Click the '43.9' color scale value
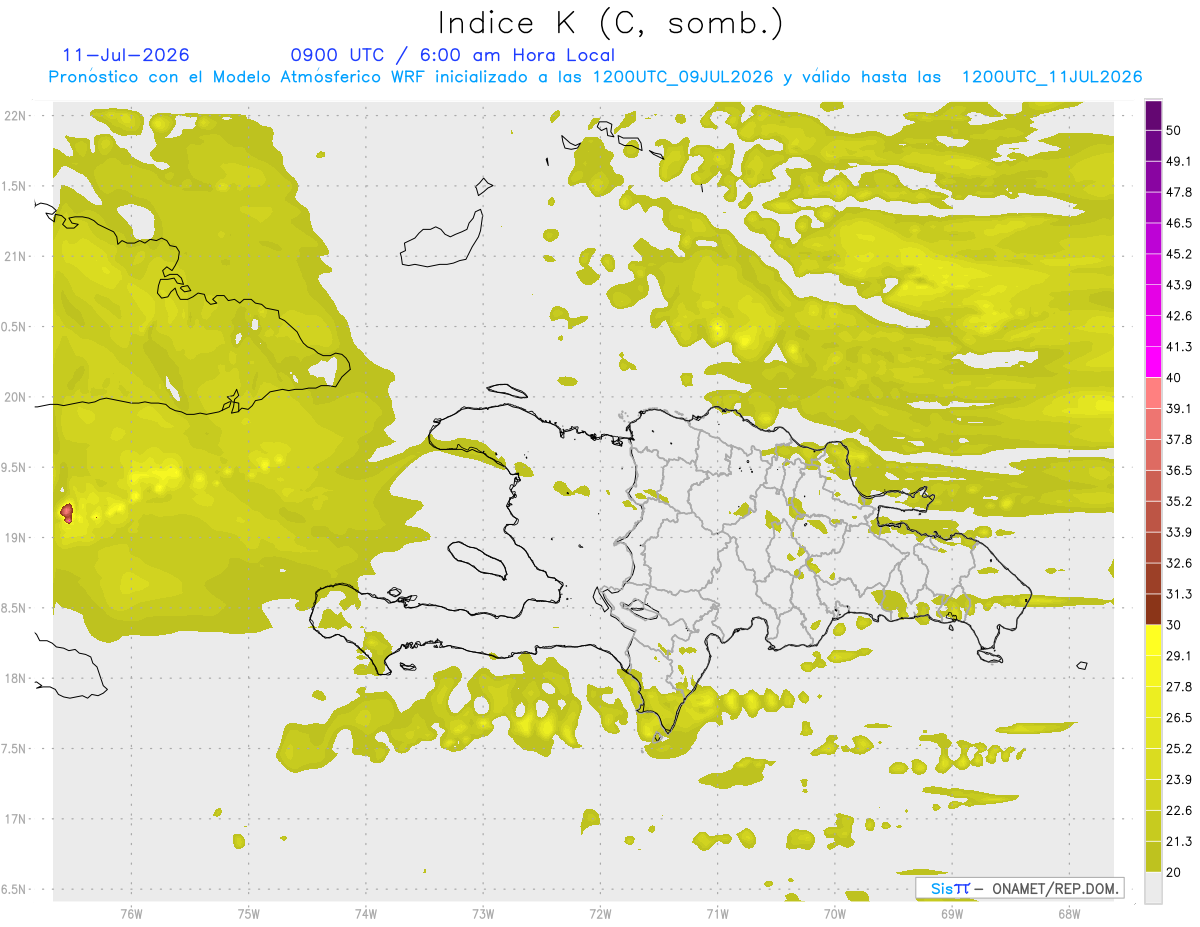 (1179, 285)
